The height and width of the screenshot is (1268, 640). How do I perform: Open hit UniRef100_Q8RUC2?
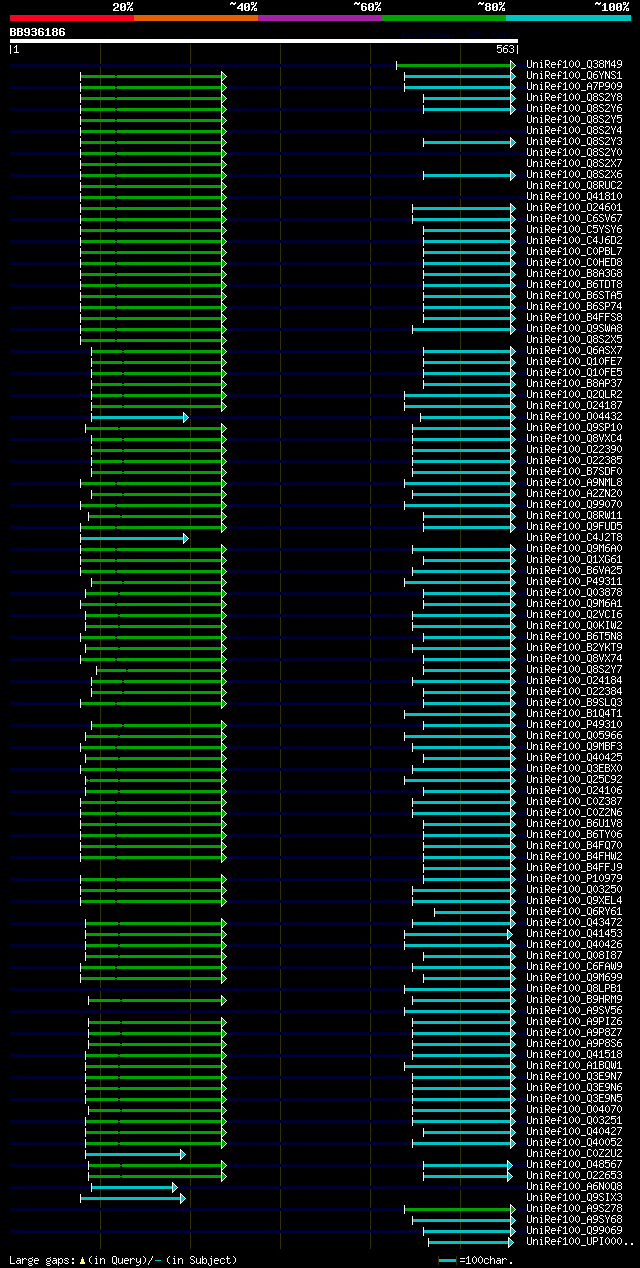tap(576, 186)
